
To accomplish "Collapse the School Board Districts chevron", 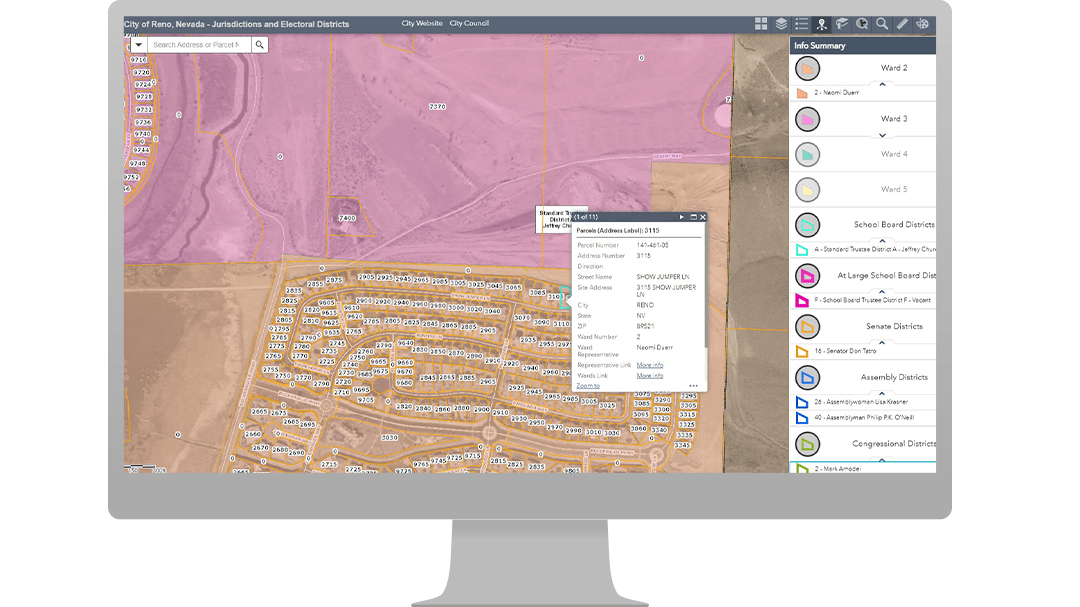I will [882, 240].
